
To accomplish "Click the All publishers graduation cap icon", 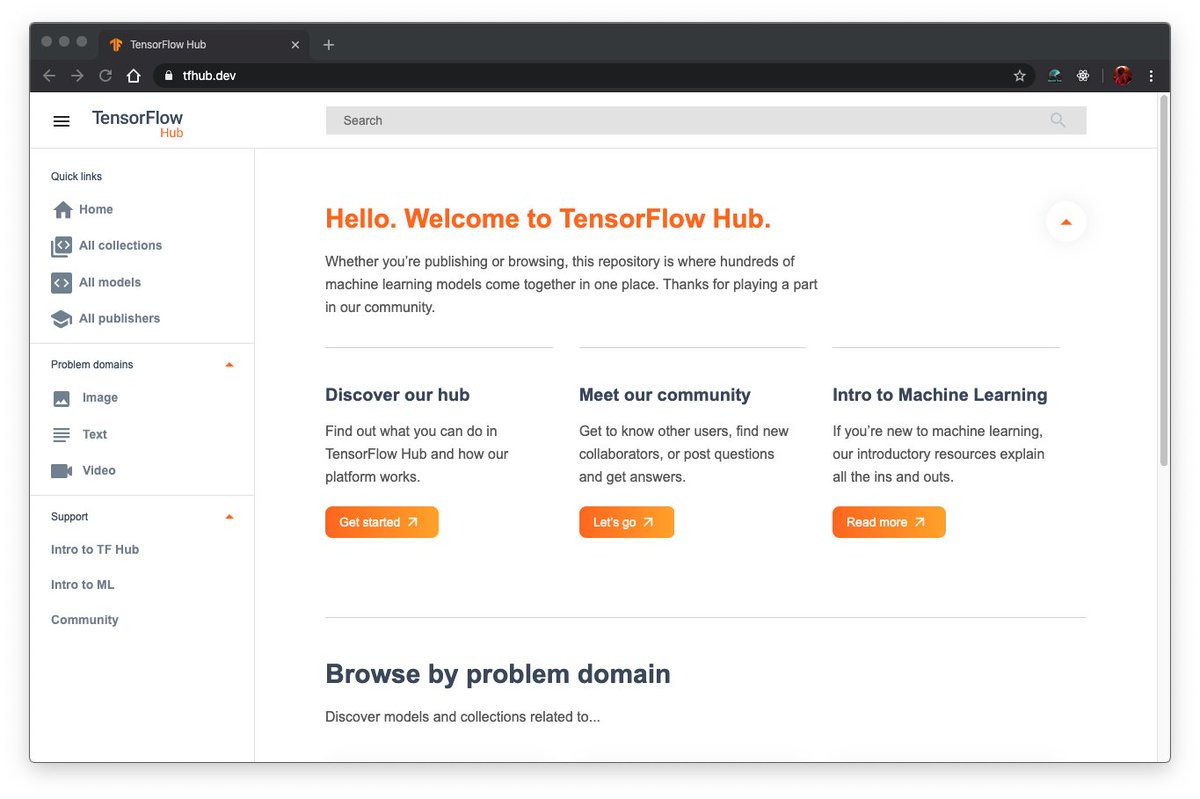I will [x=62, y=319].
